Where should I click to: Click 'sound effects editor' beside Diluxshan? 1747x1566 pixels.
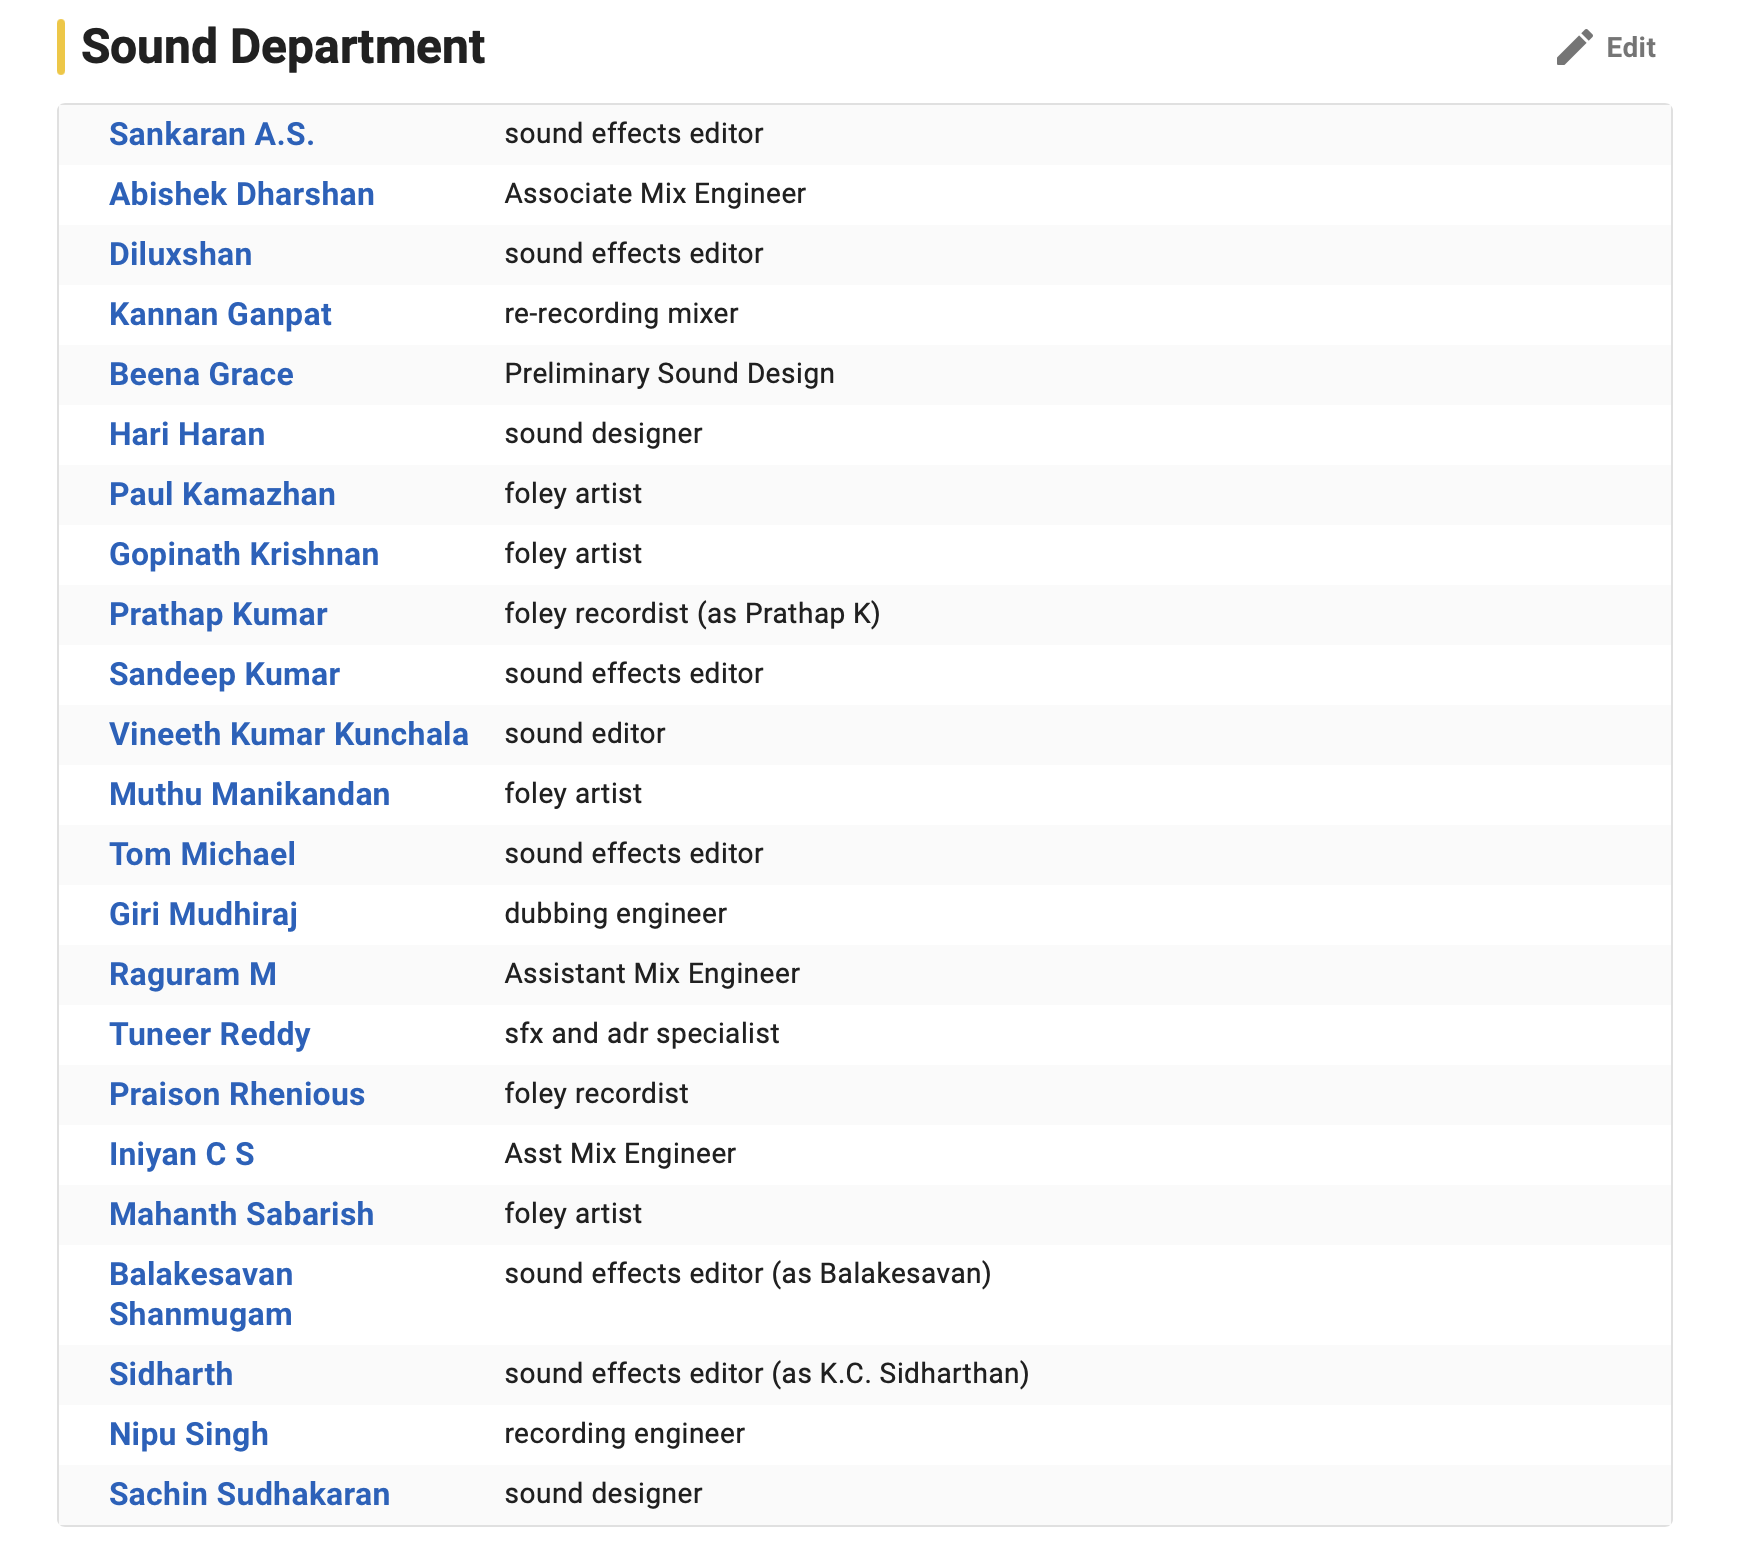point(634,254)
